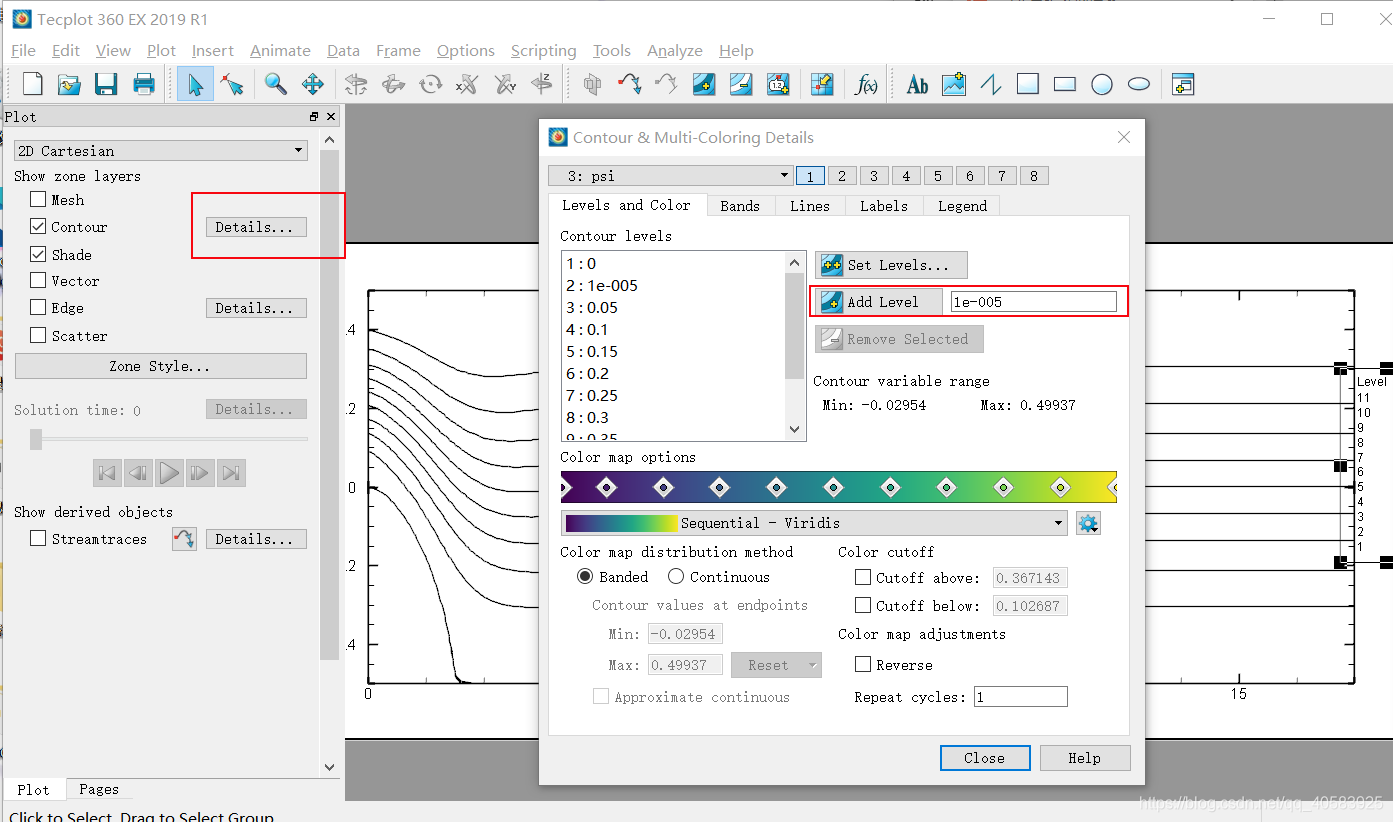Select contour group 2 button

pyautogui.click(x=842, y=176)
